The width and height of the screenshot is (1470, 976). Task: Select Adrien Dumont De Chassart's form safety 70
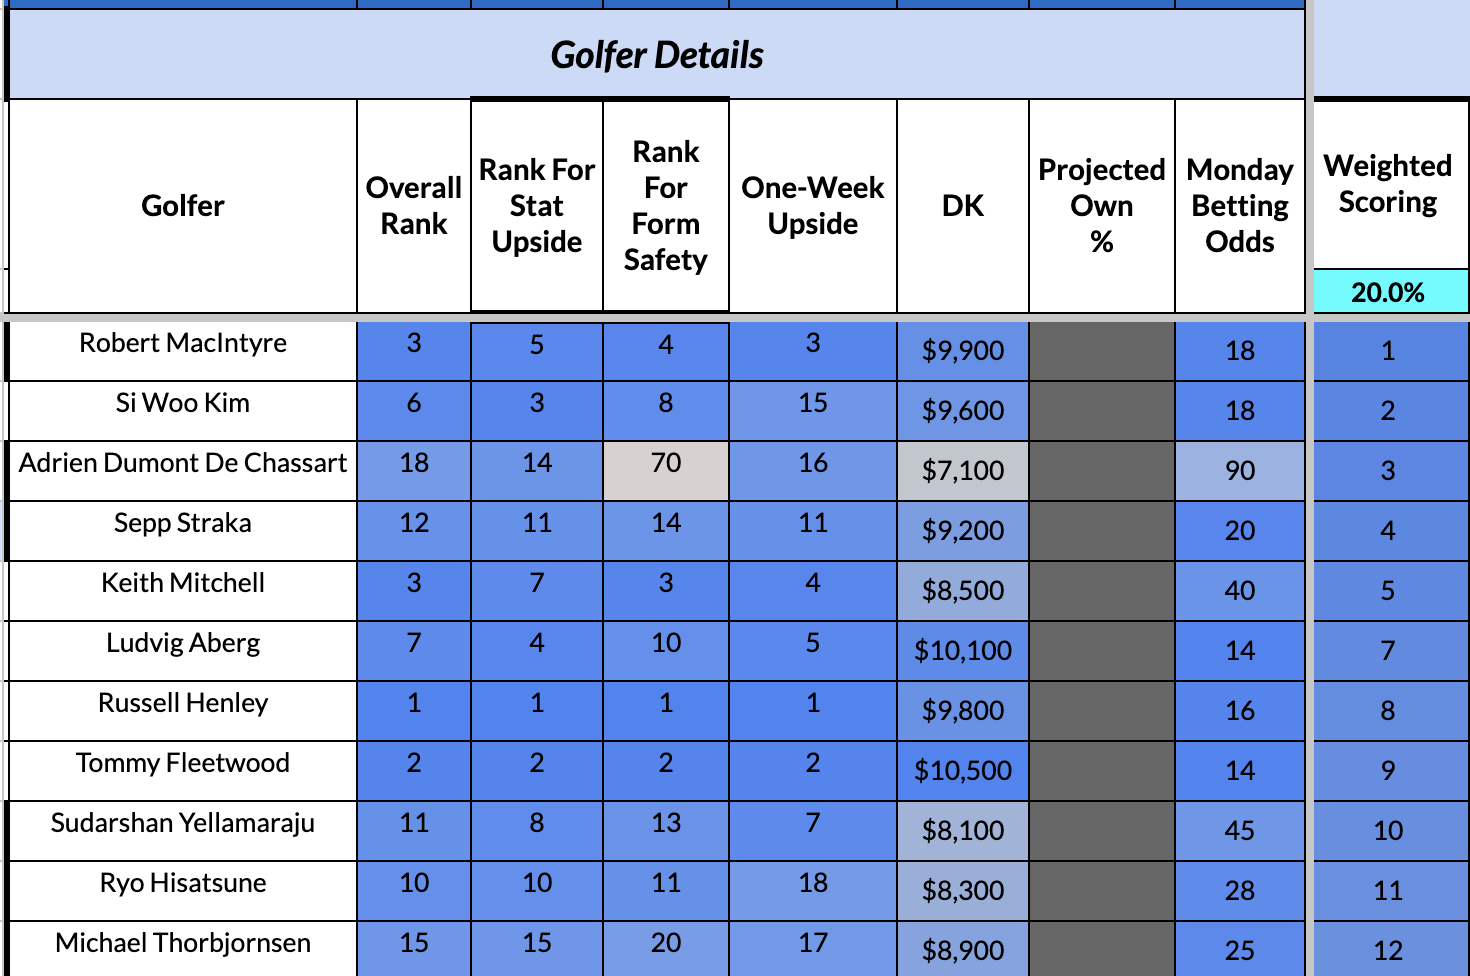click(666, 464)
